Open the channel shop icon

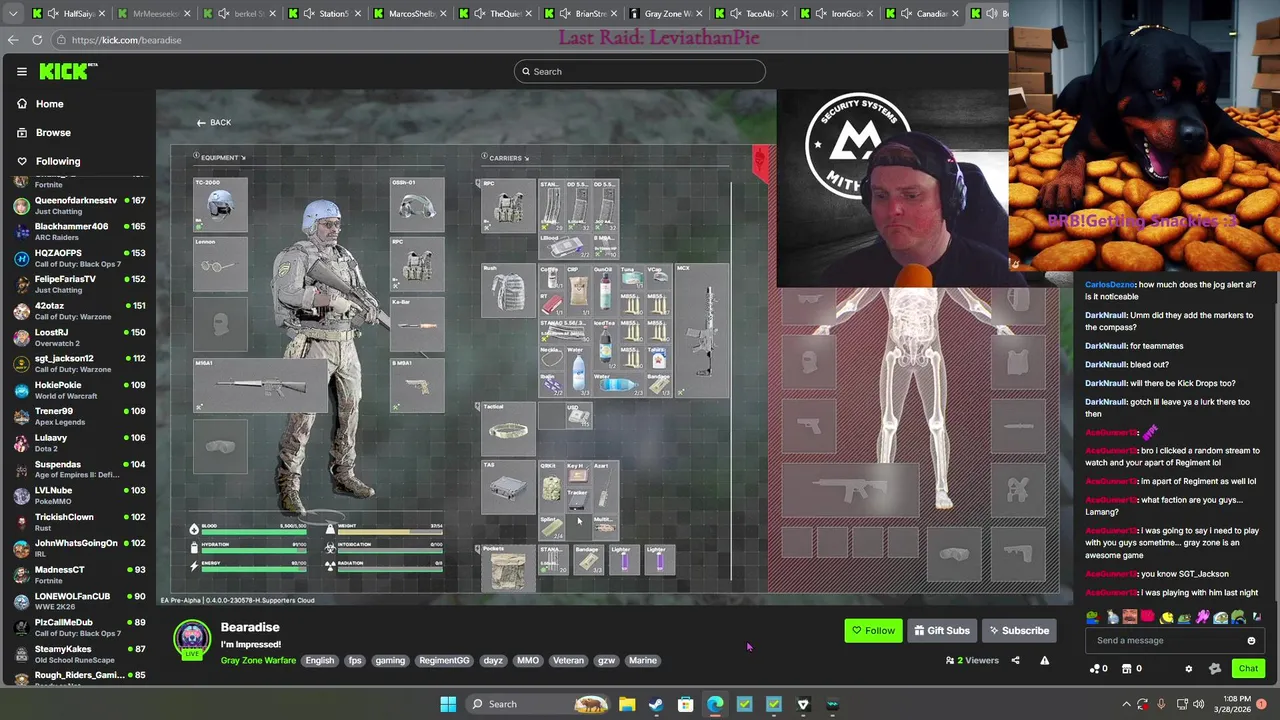point(1127,669)
